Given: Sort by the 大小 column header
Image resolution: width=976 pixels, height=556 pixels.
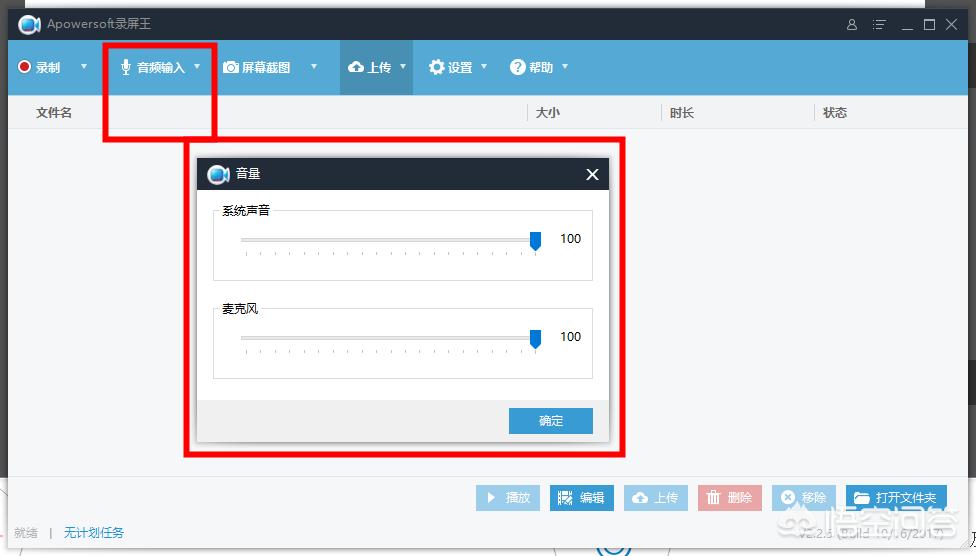Looking at the screenshot, I should (548, 113).
